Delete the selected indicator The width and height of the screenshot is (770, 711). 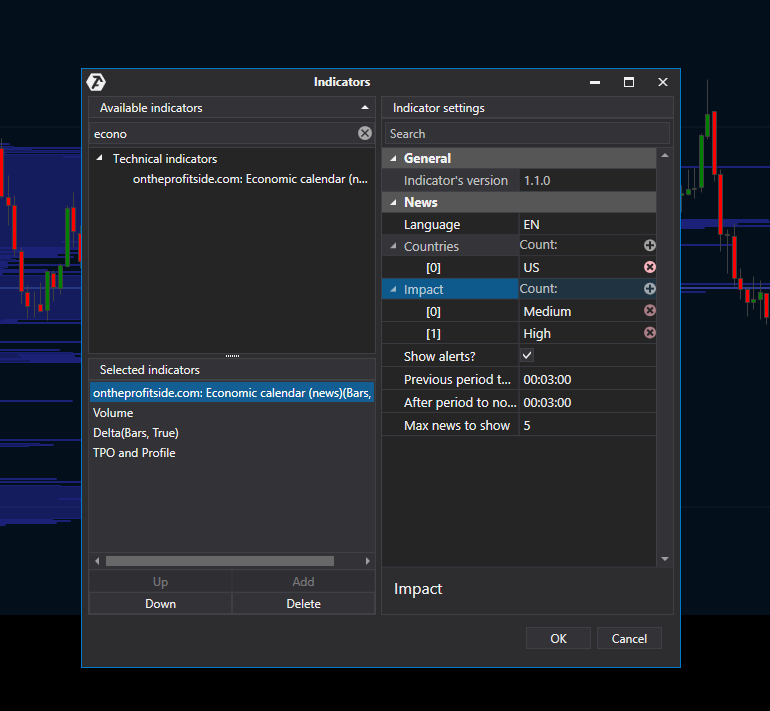[303, 603]
